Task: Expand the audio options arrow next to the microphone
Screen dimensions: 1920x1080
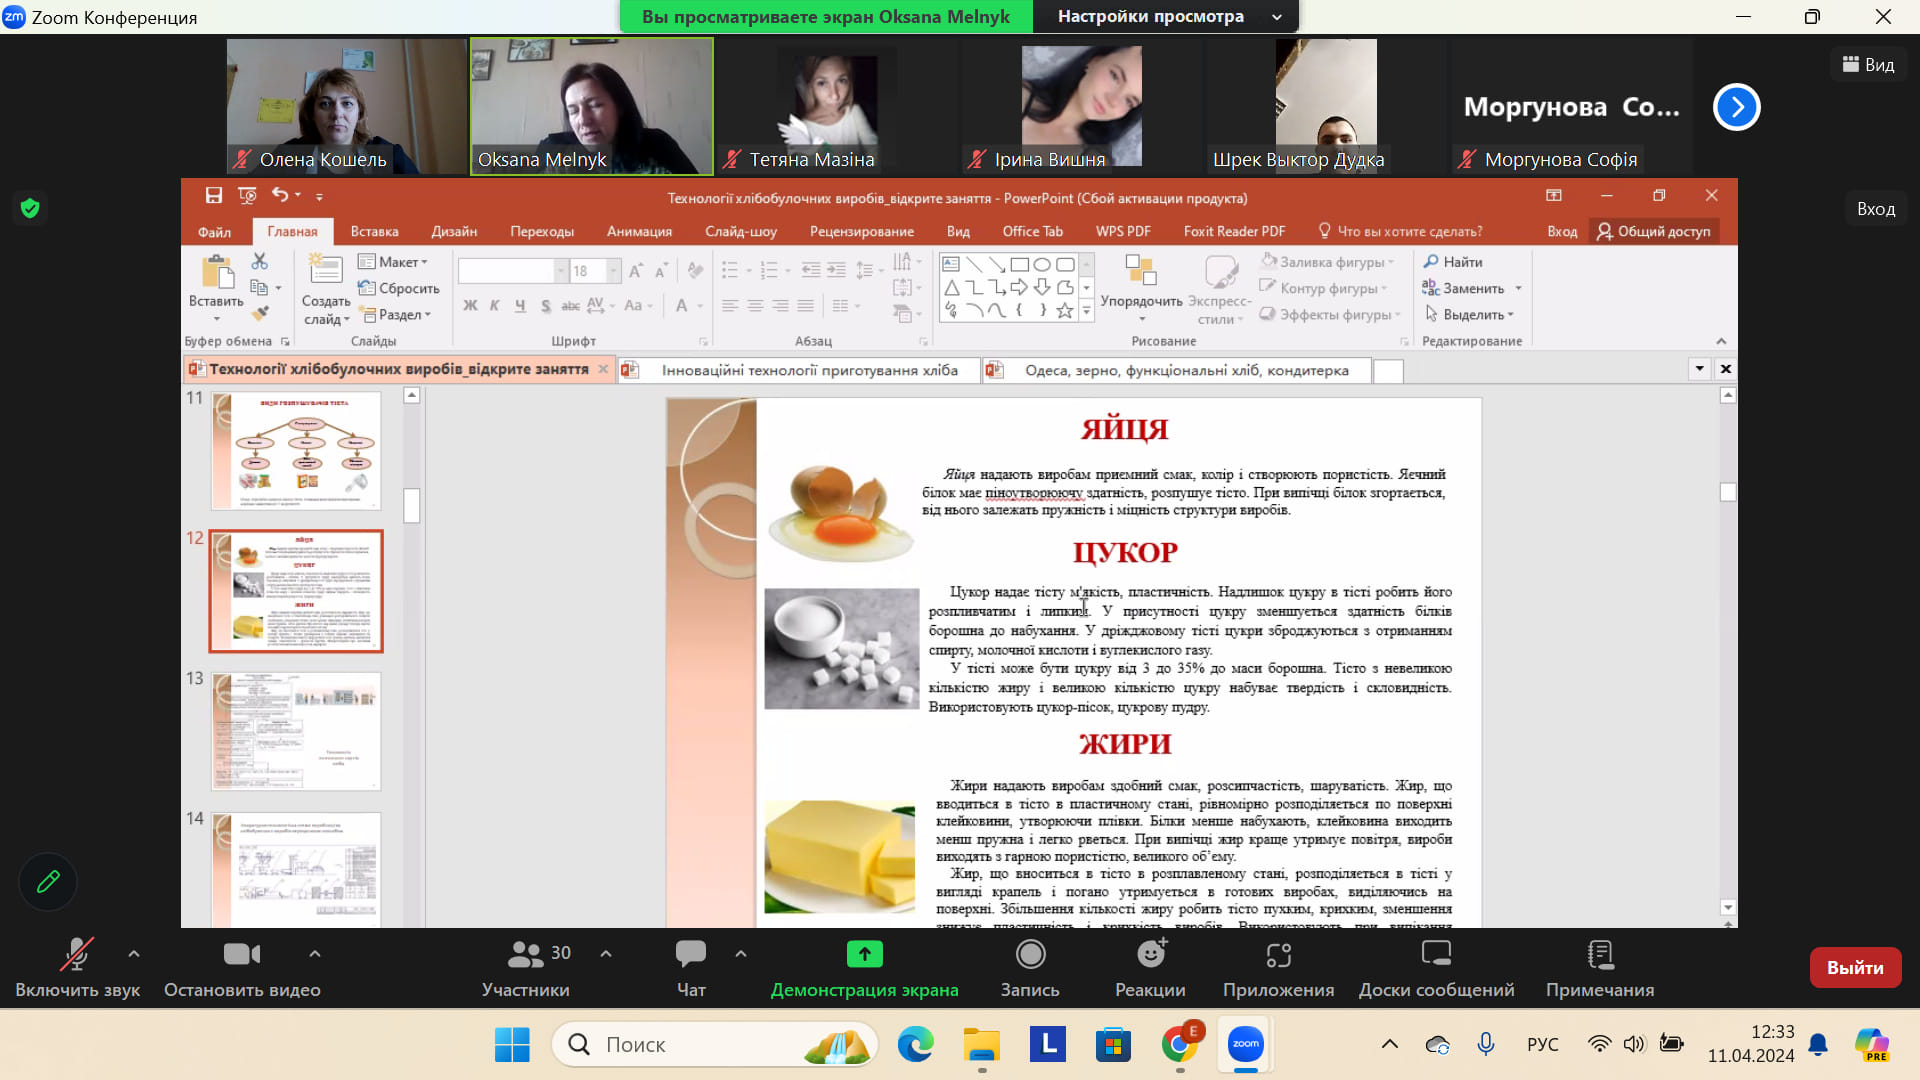Action: point(134,954)
